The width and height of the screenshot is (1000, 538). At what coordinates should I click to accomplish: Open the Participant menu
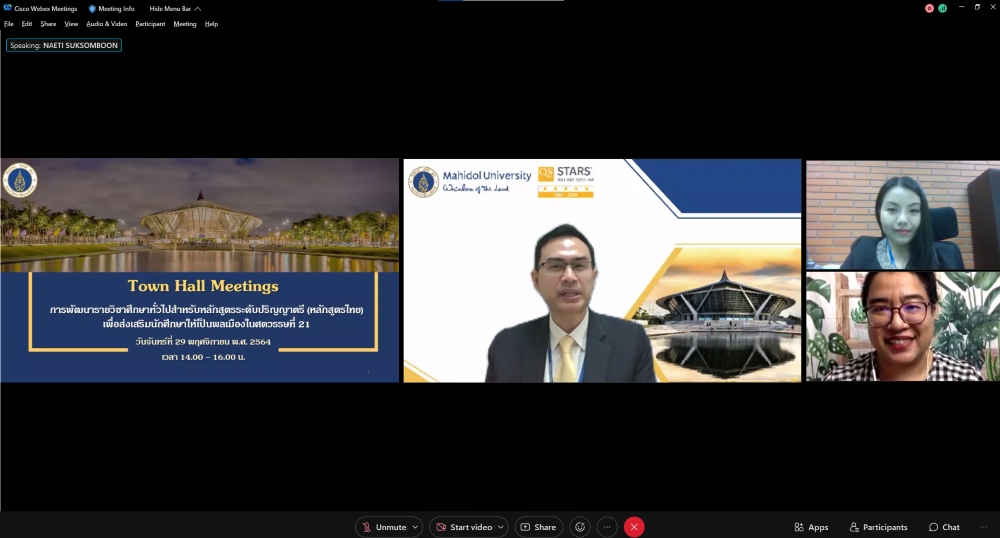click(150, 24)
